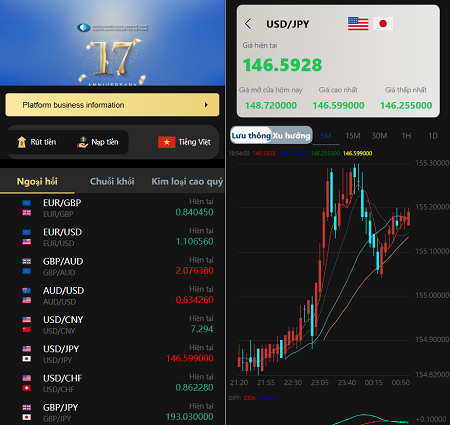
Task: Click the Japan flag in the header
Action: pos(383,24)
